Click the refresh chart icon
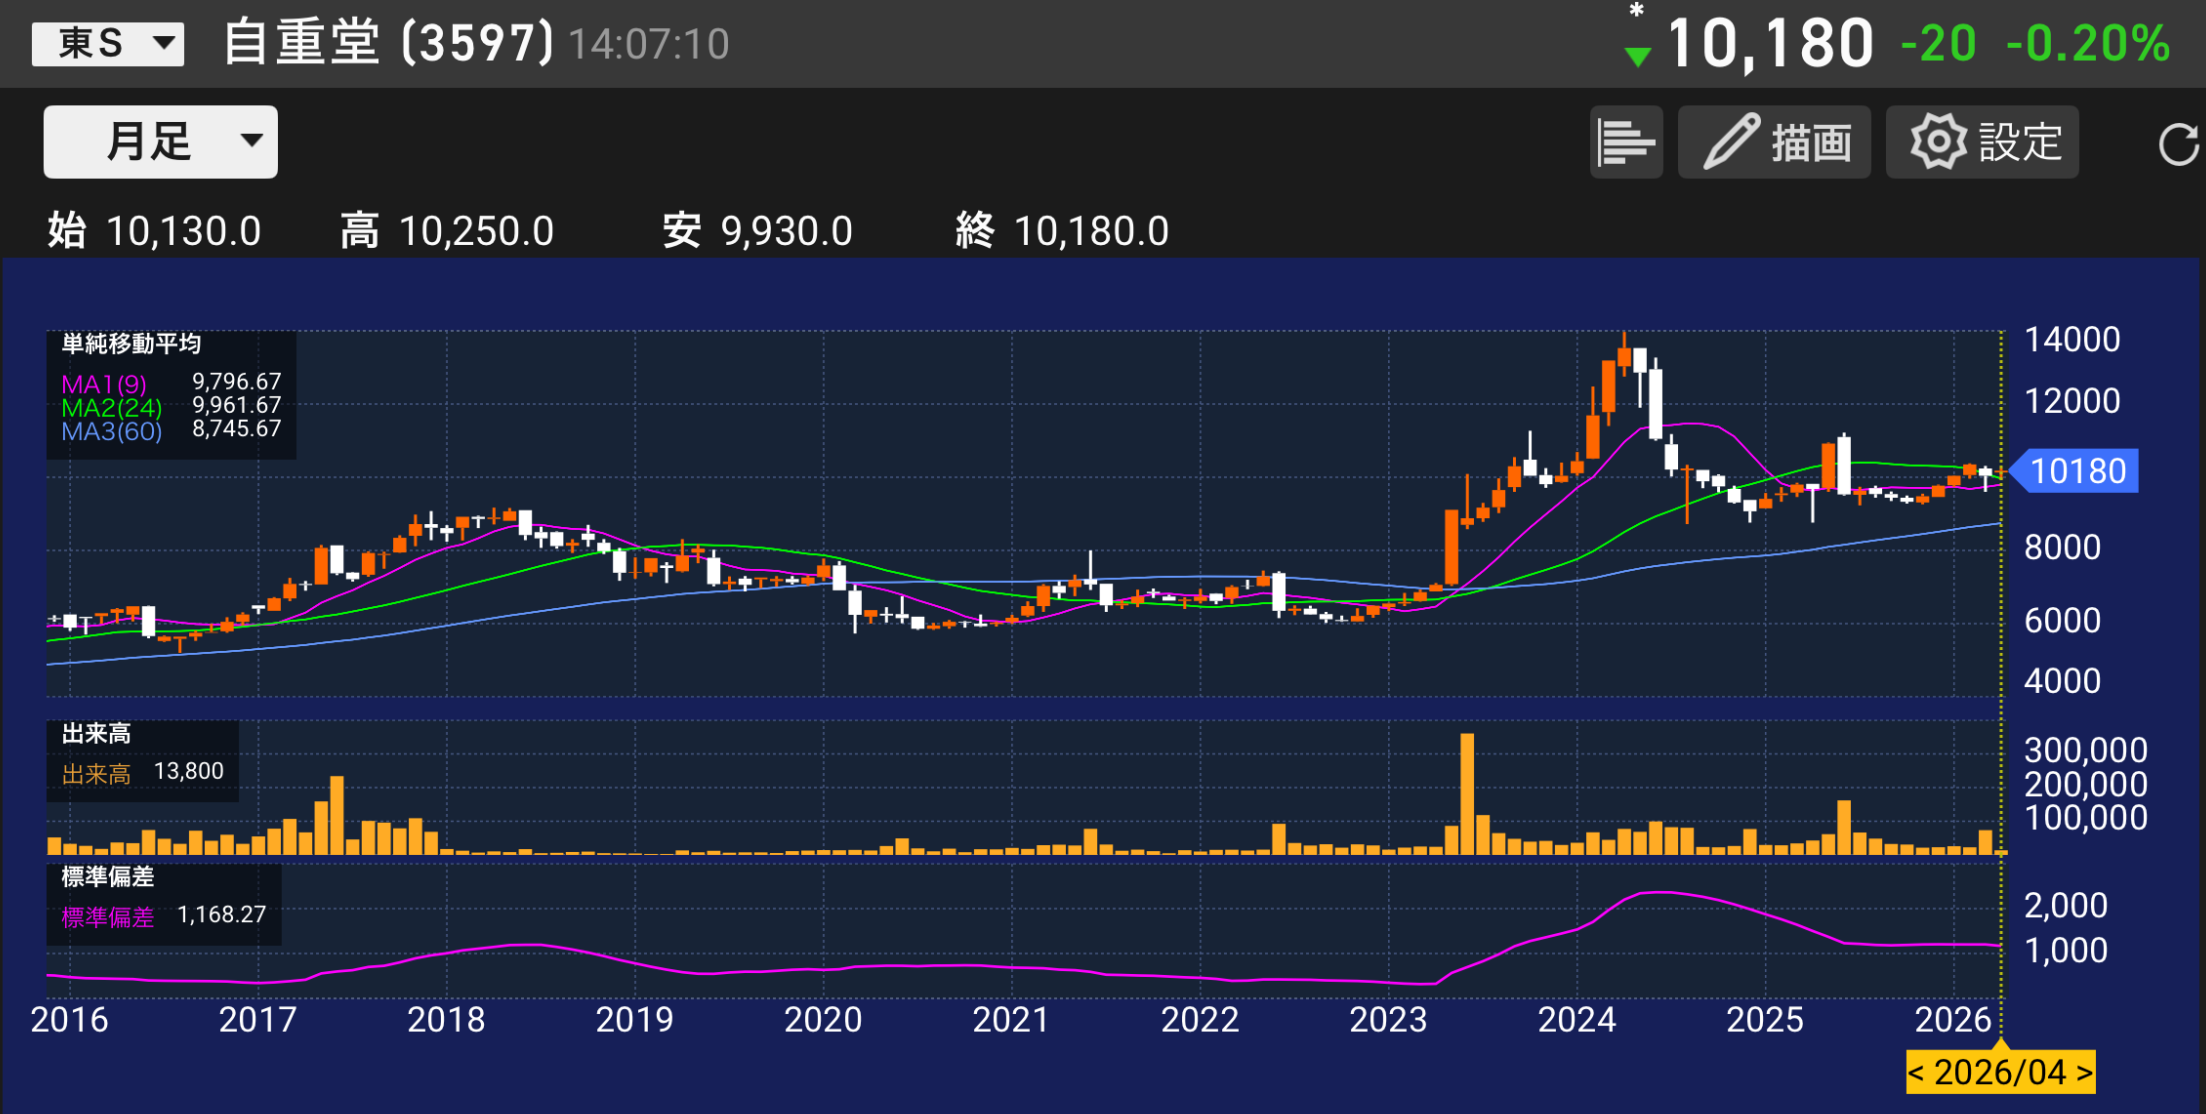The width and height of the screenshot is (2206, 1114). tap(2177, 144)
